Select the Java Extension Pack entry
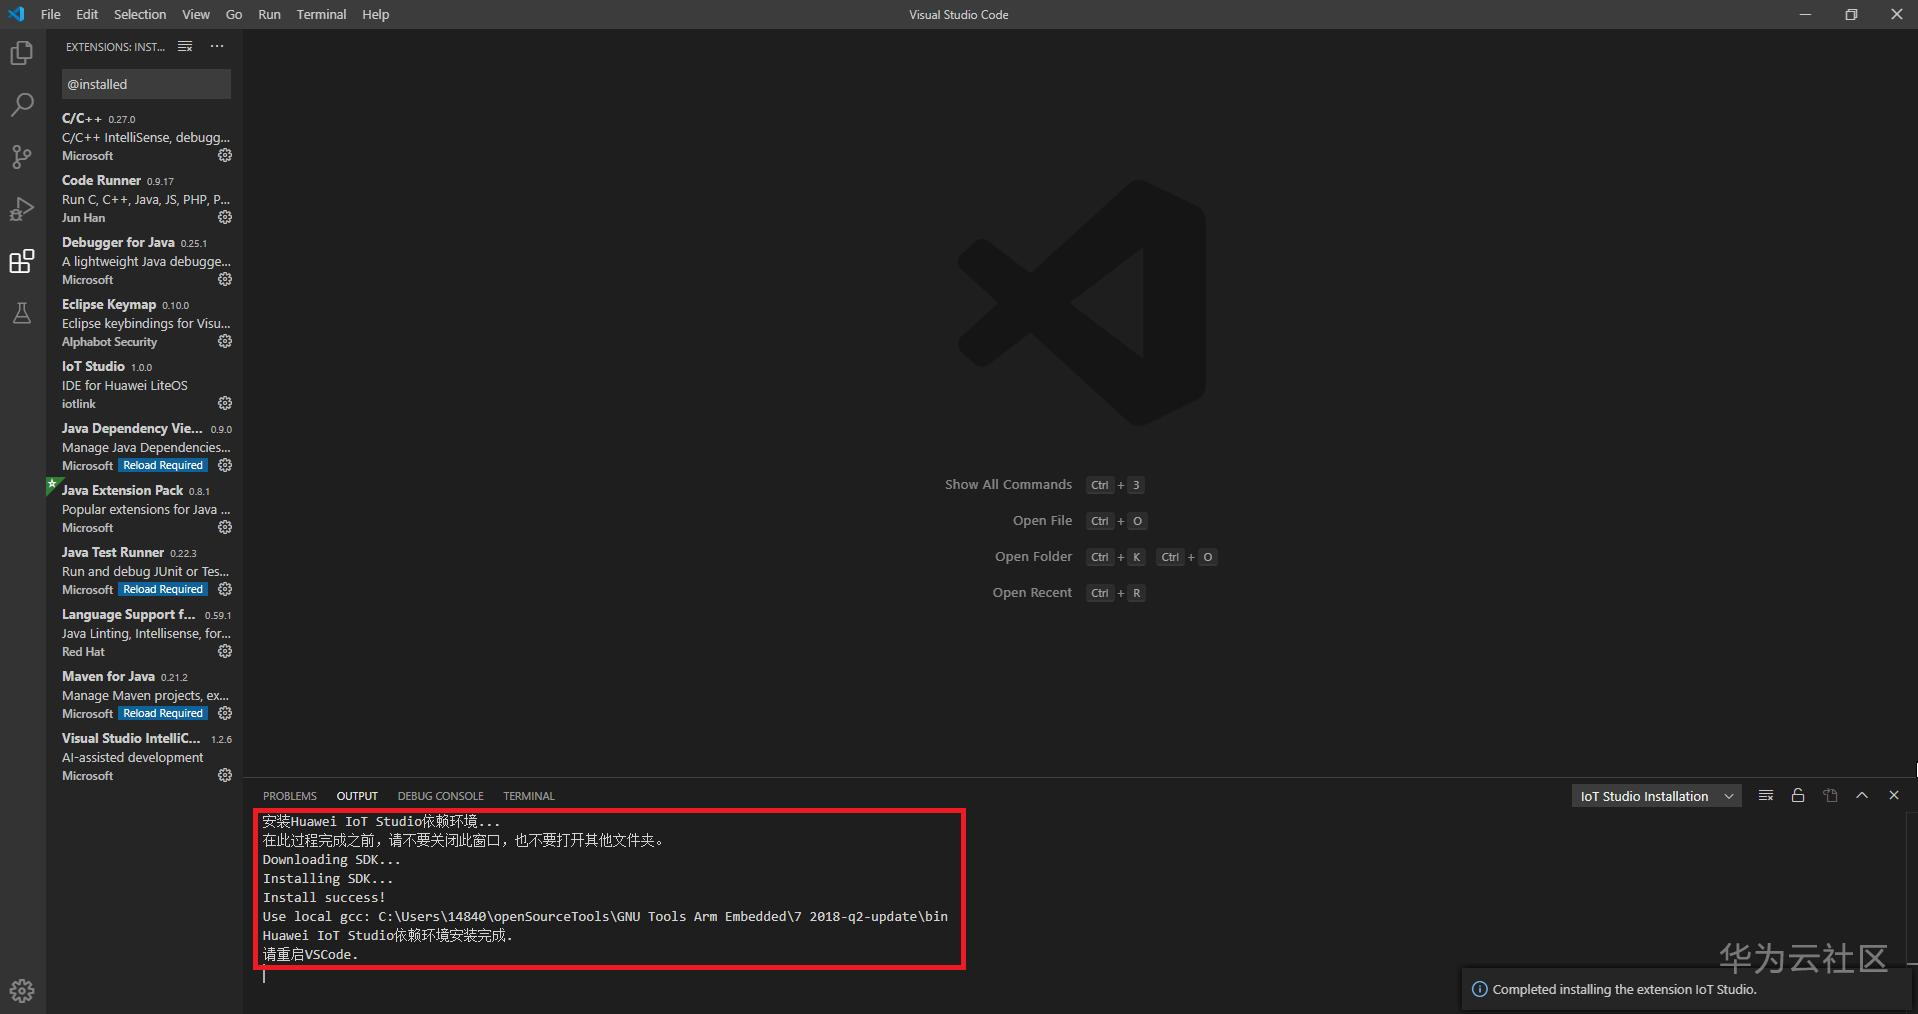 click(145, 509)
